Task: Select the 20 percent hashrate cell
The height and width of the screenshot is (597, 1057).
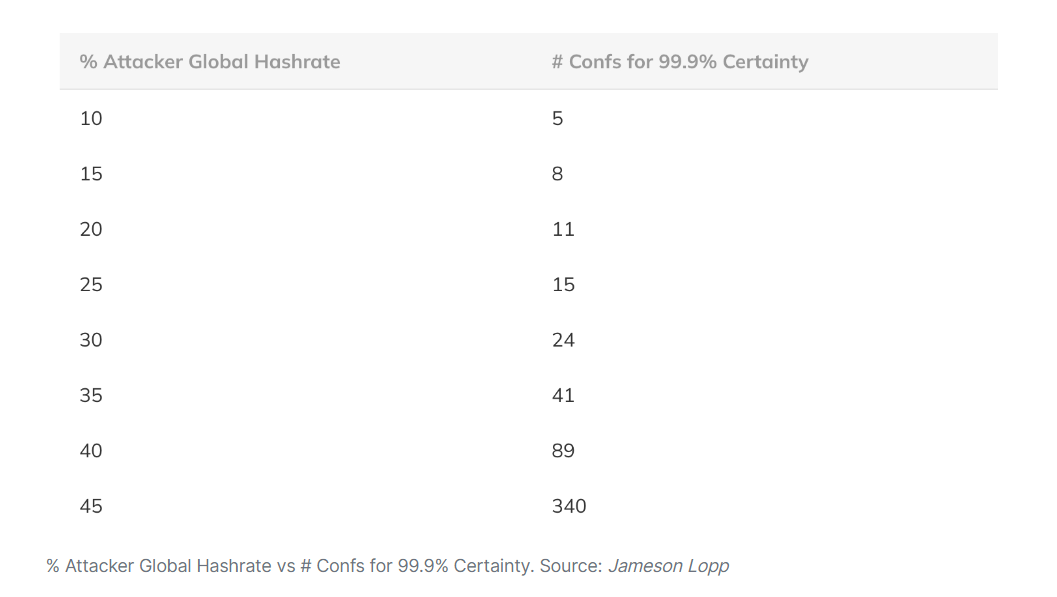Action: 91,229
